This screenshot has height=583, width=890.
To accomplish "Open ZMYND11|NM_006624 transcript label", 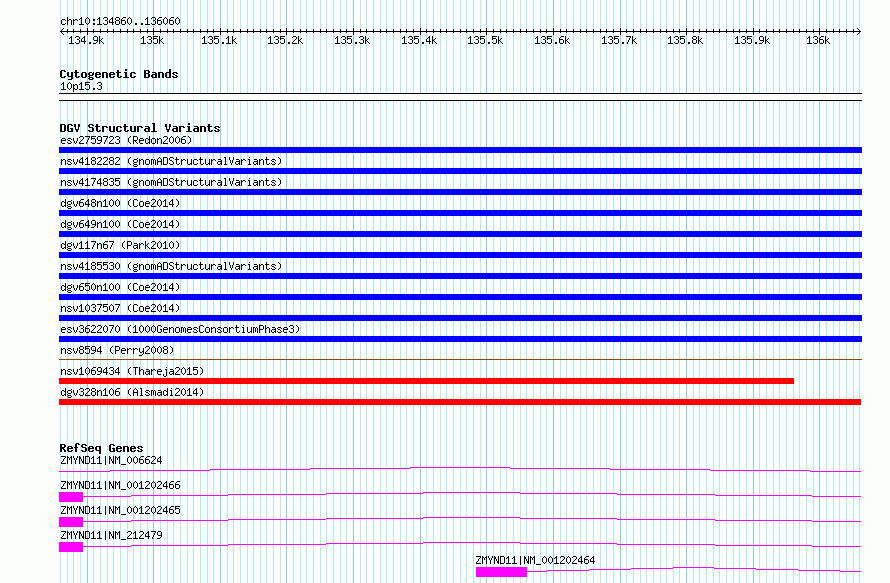I will [x=111, y=460].
